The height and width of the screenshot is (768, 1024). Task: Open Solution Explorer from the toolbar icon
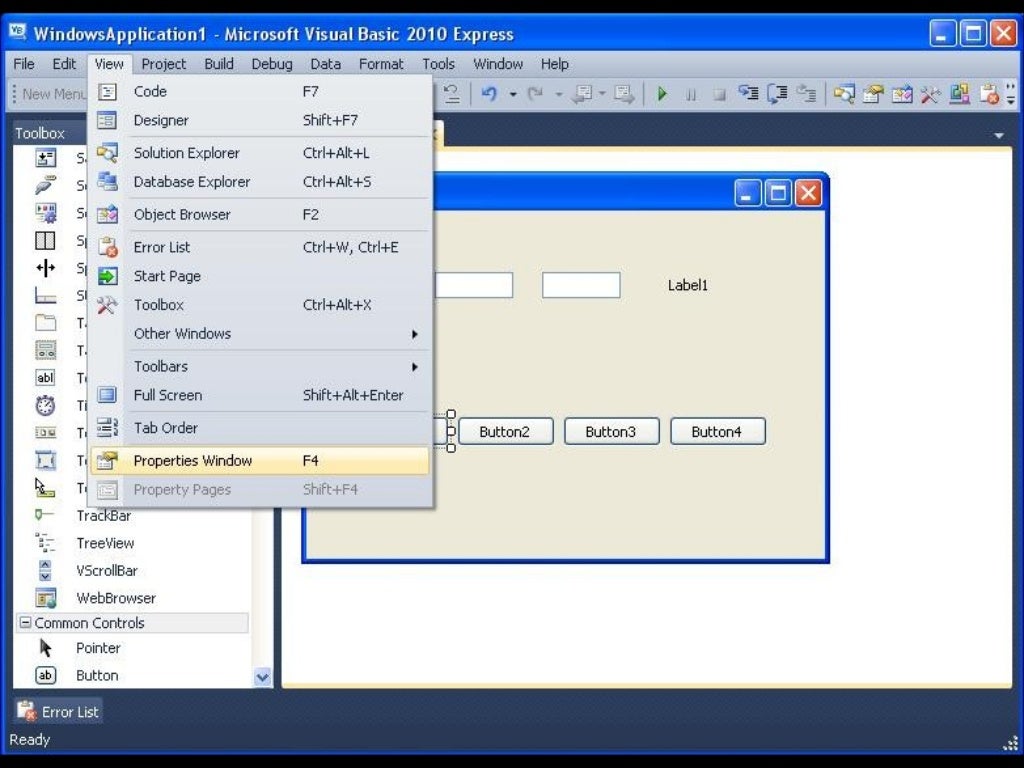844,94
